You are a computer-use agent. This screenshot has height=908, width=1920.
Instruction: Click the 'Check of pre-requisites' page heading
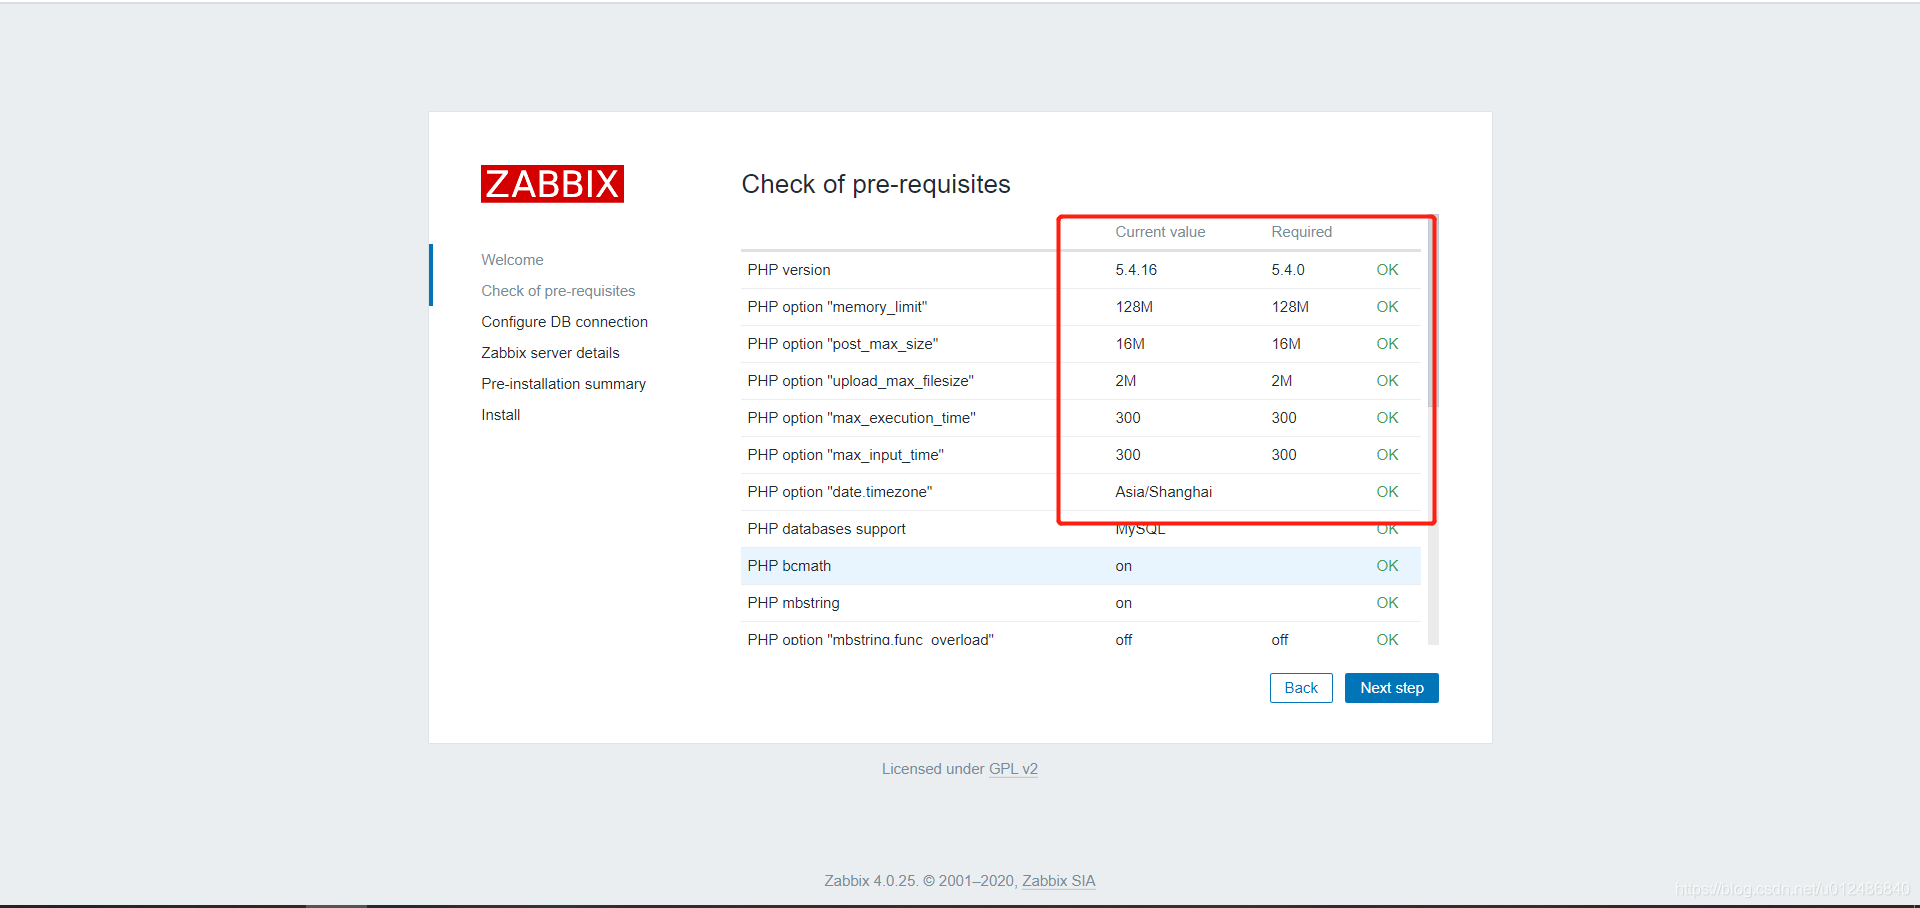pos(876,184)
